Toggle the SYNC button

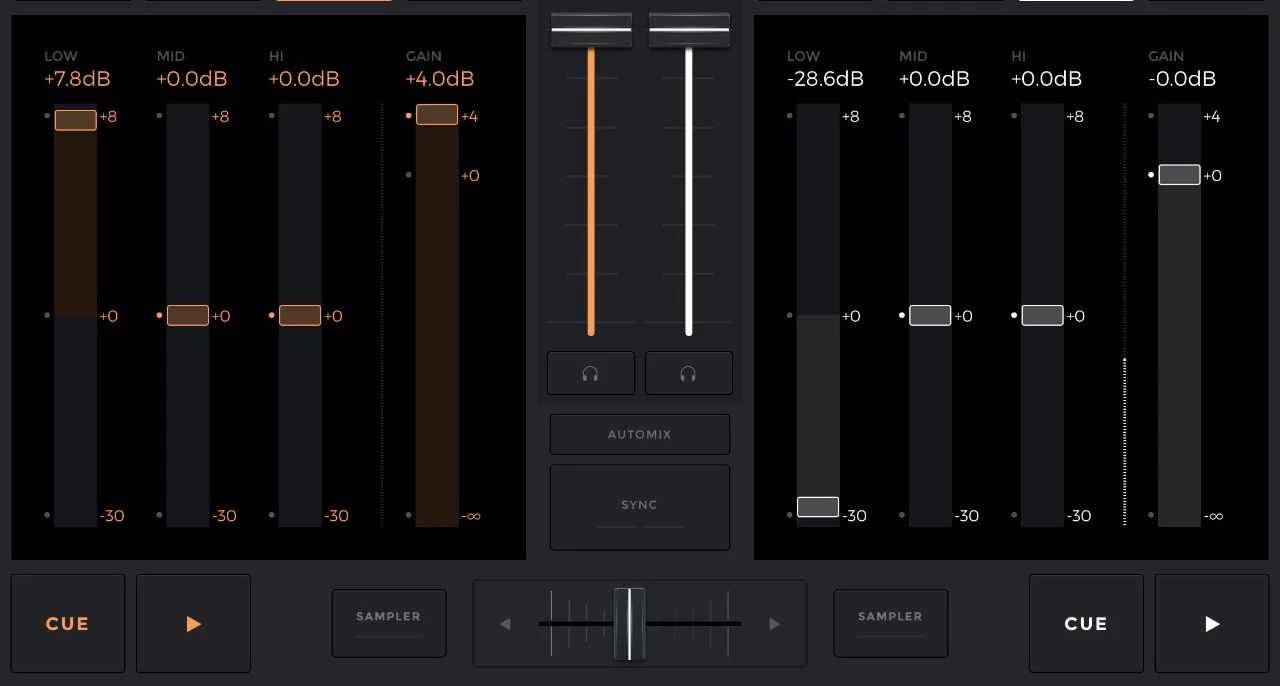point(639,506)
